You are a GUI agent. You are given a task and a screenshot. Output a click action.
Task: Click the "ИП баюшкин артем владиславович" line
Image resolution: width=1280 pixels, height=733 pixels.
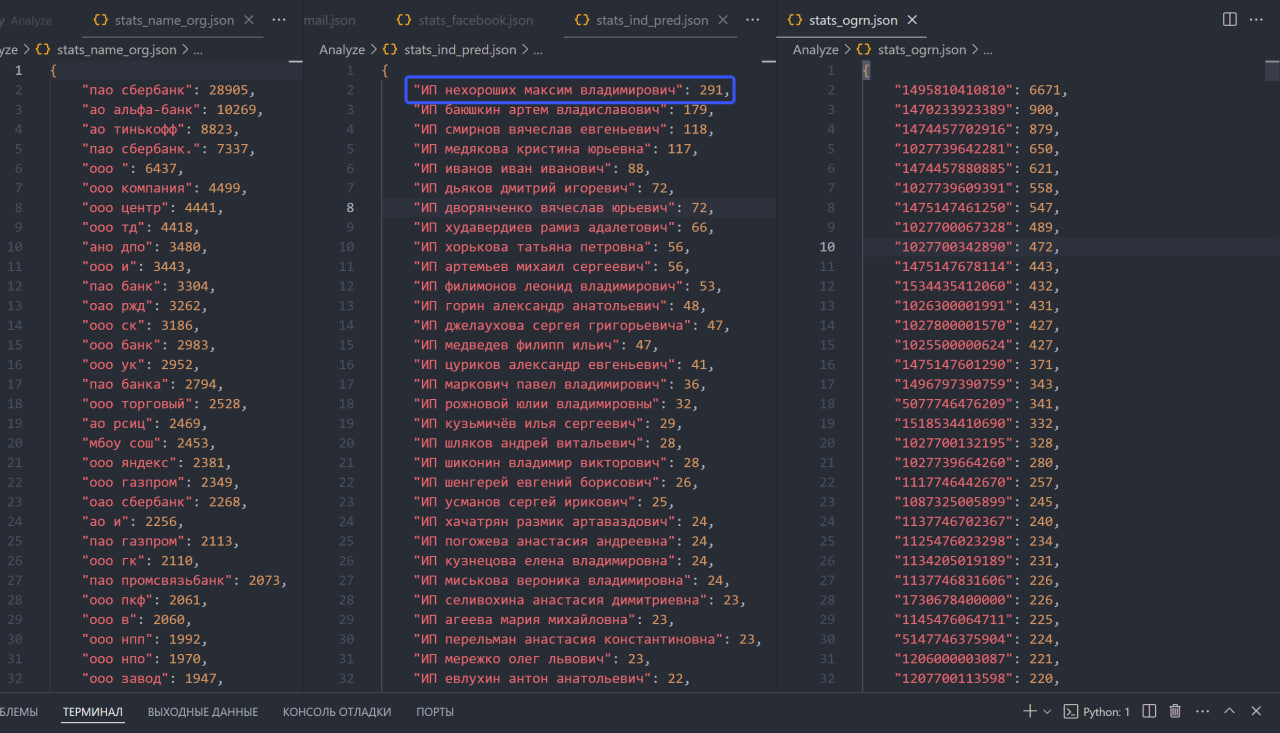click(x=565, y=110)
